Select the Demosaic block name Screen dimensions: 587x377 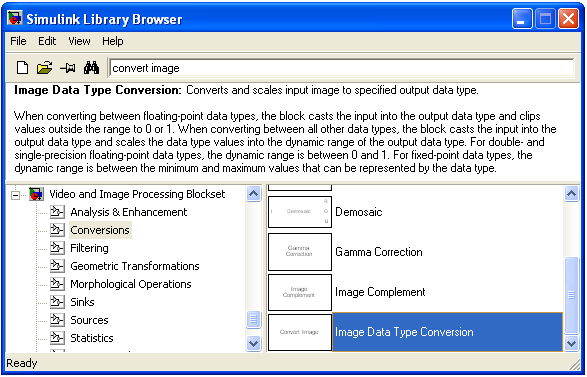point(359,212)
